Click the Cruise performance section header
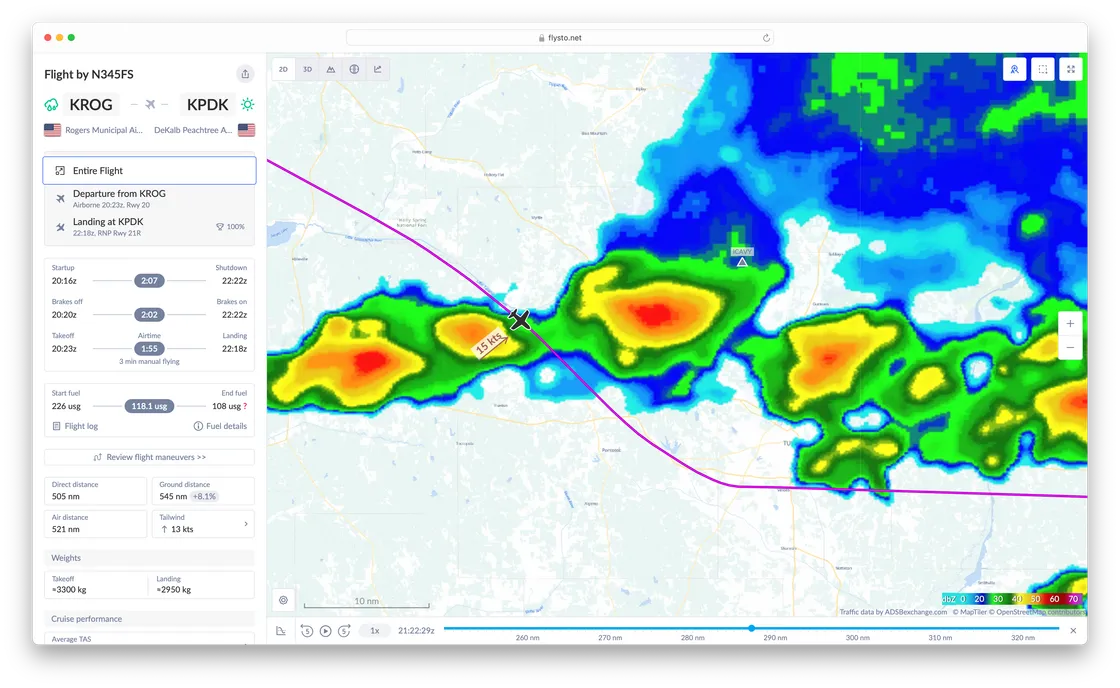Viewport: 1120px width, 688px height. coord(149,619)
